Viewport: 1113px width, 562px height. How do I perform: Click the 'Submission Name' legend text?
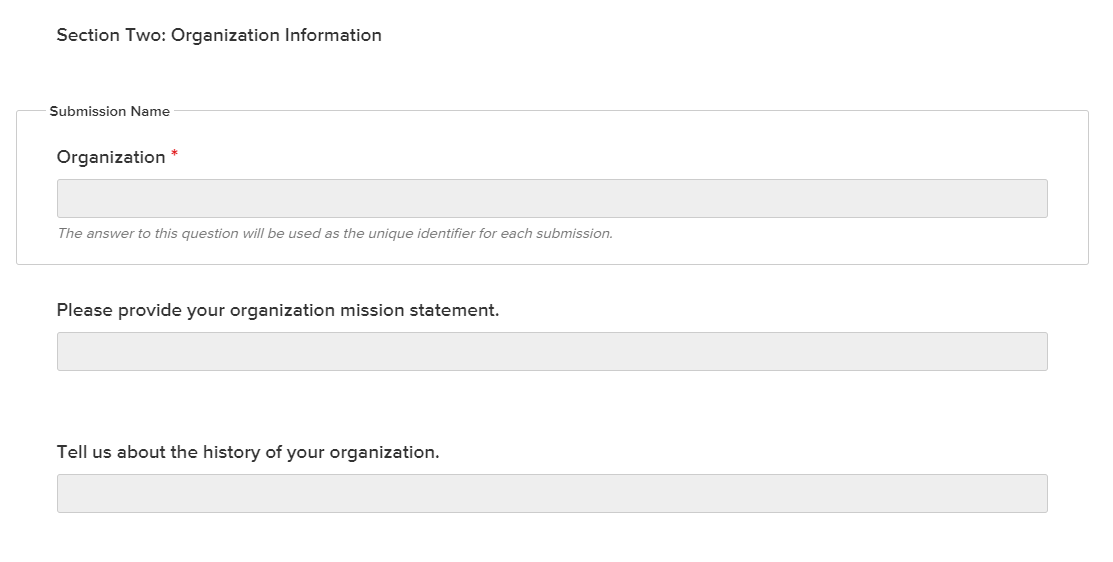[110, 111]
